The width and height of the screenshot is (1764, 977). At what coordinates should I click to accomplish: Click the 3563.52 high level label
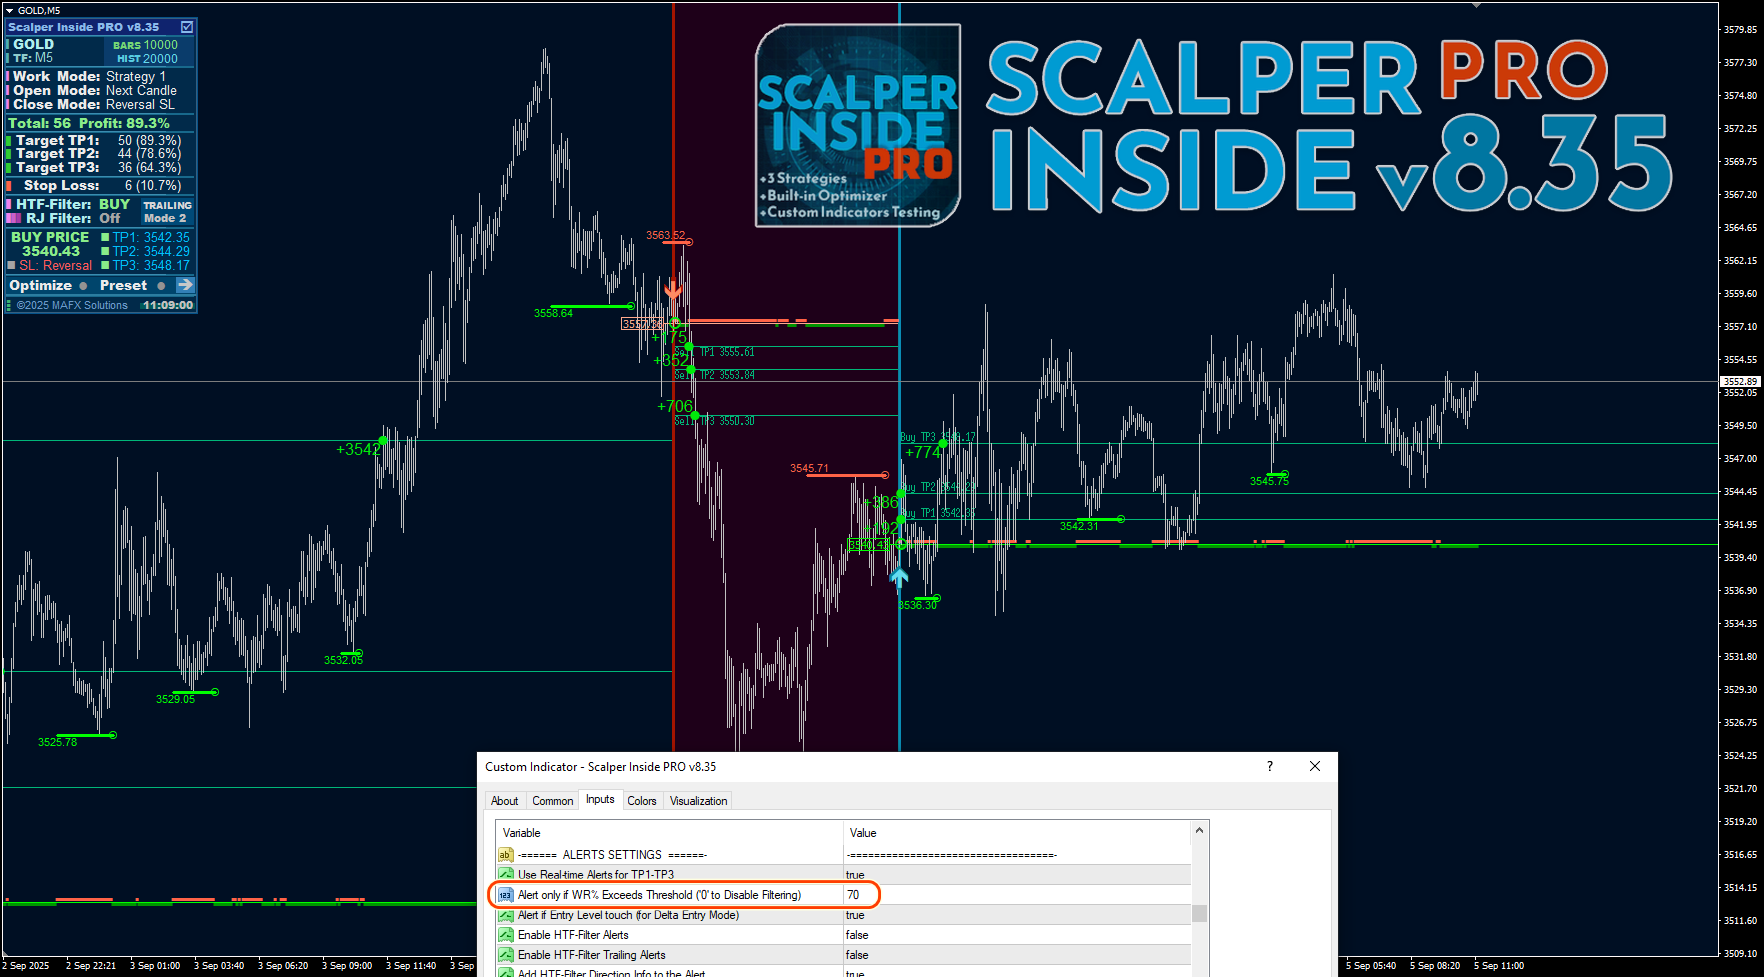click(666, 236)
